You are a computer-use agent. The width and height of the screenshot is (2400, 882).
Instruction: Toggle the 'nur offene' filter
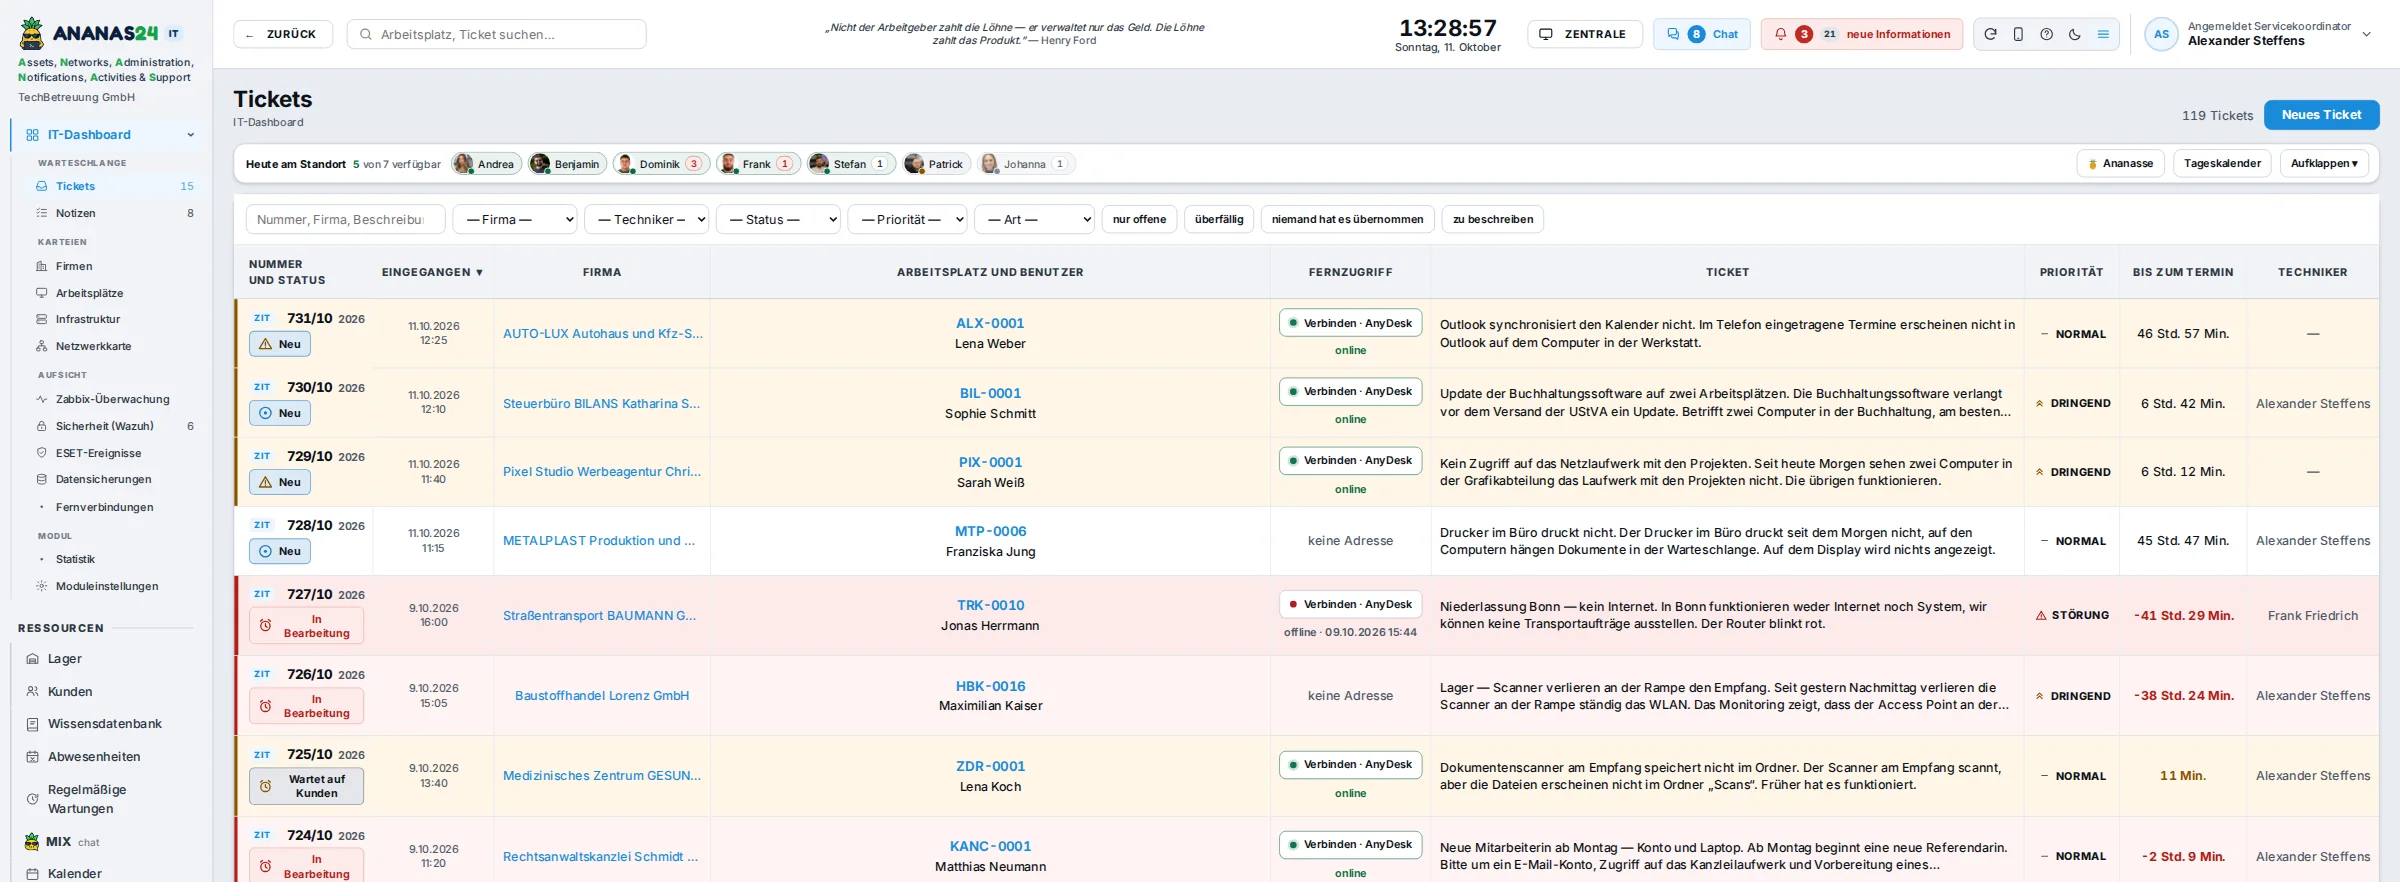(x=1139, y=219)
